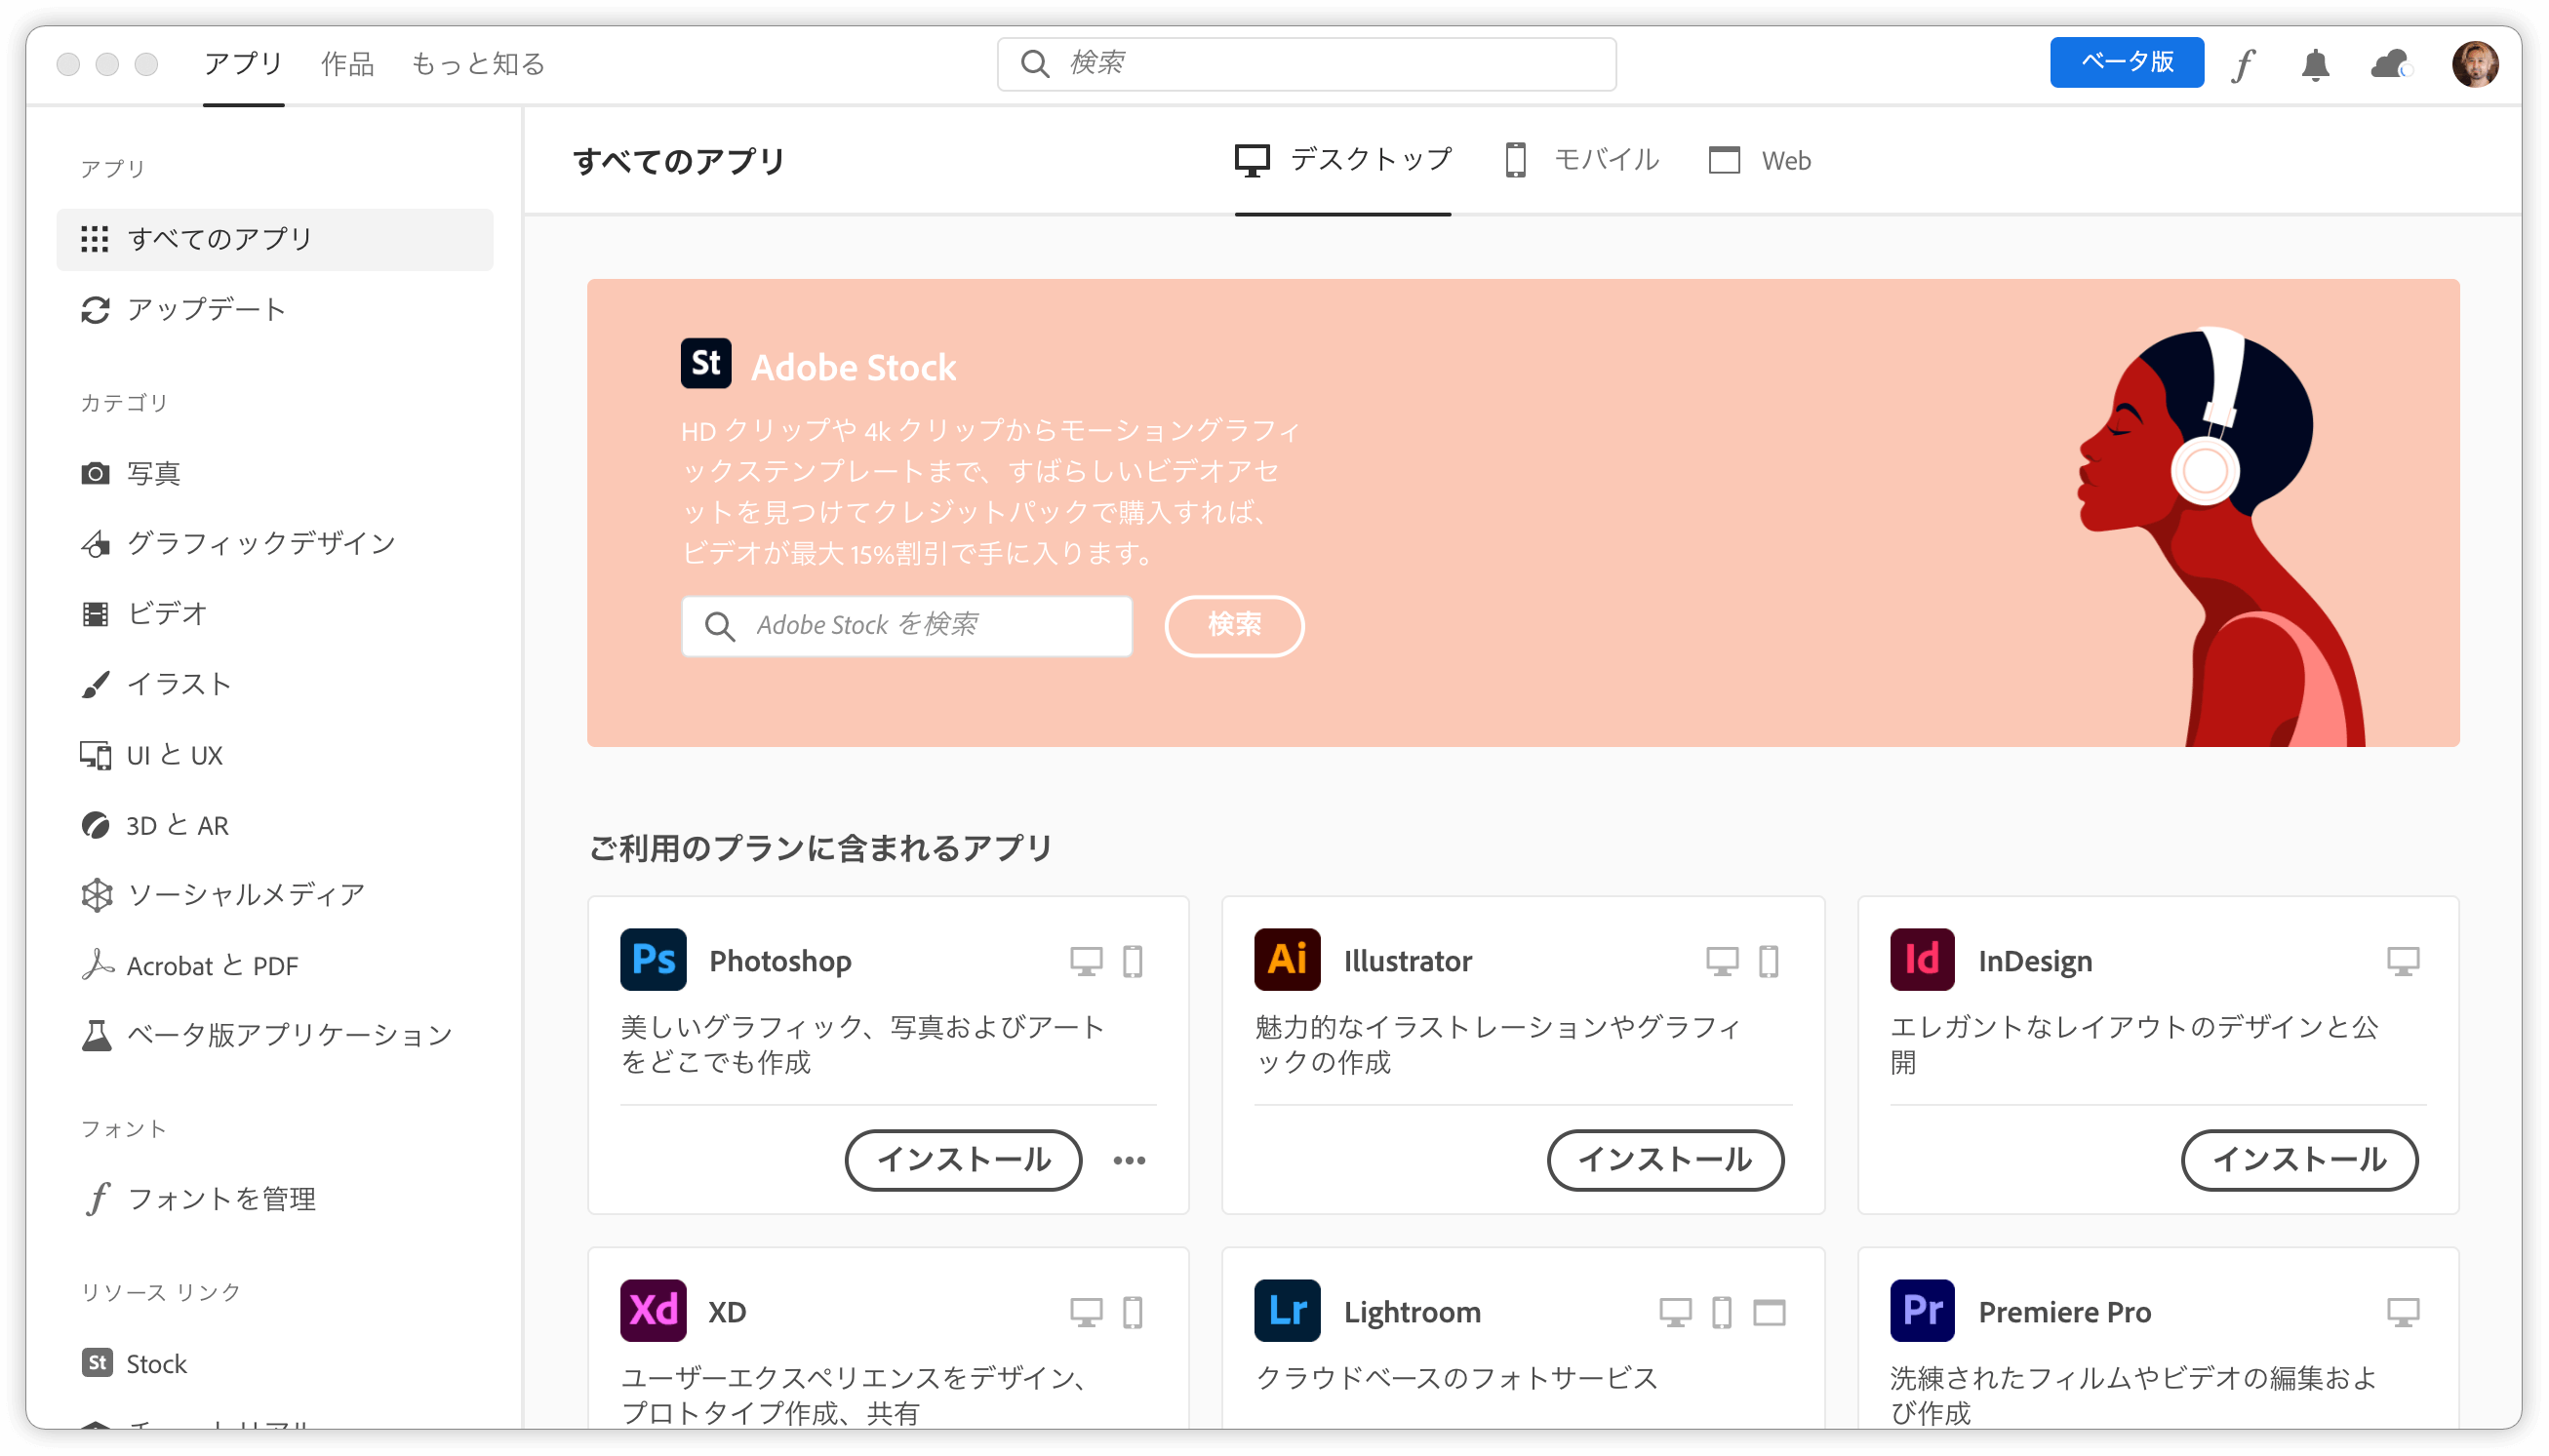Install InDesign

2299,1160
